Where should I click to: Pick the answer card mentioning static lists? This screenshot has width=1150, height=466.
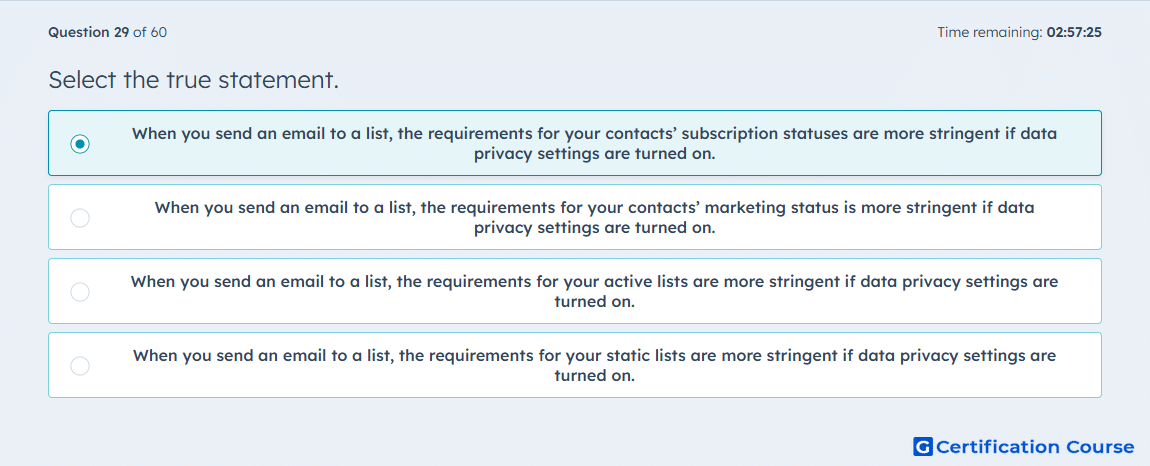point(575,365)
